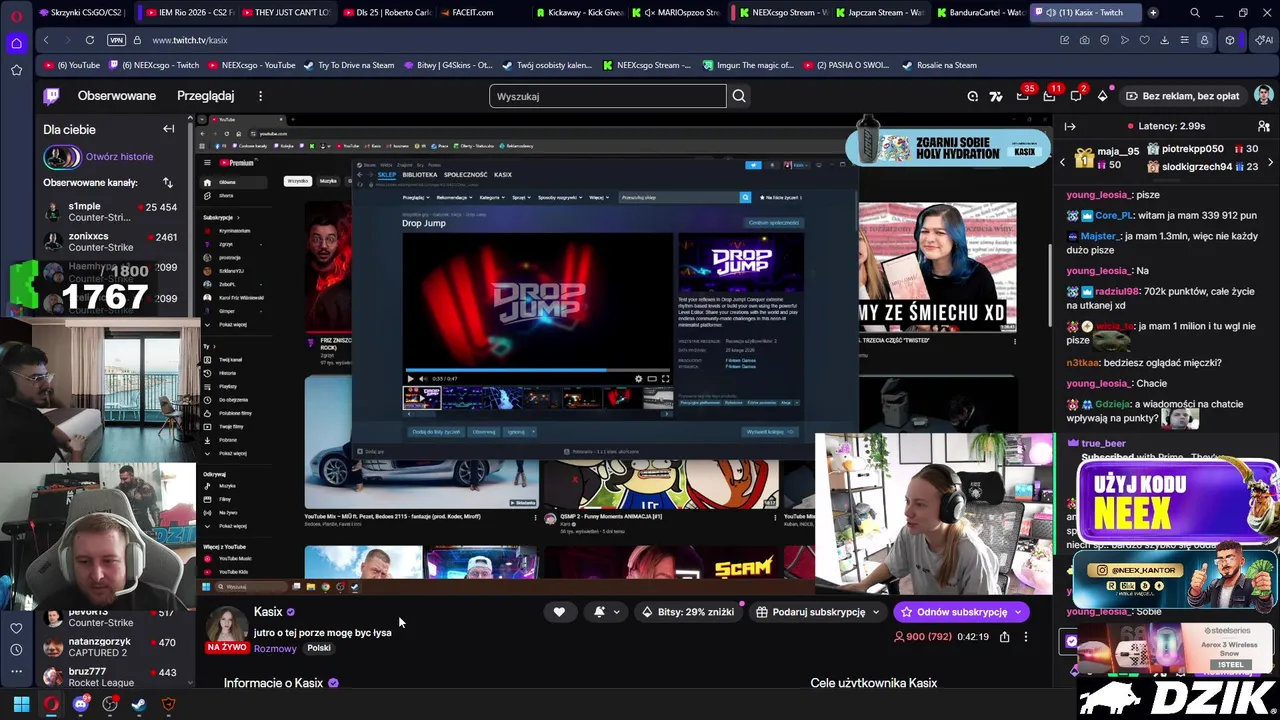This screenshot has height=720, width=1280.
Task: Collapse the followed channels sidebar arrow
Action: (x=168, y=129)
